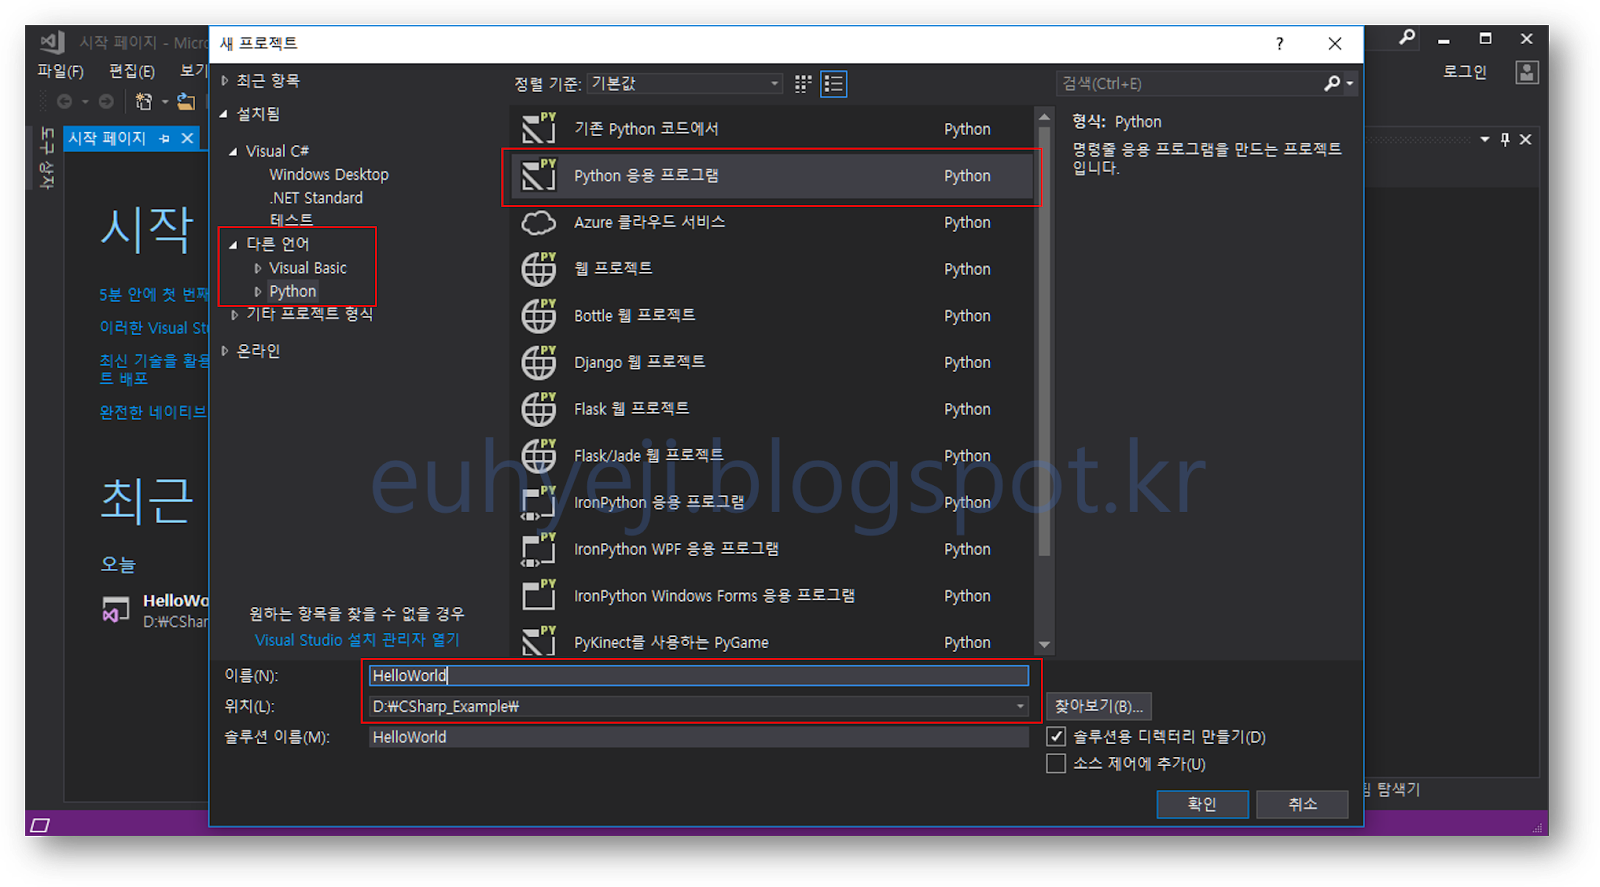Viewport: 1600px width, 887px height.
Task: Click the search magnifier in the template search box
Action: coord(1332,84)
